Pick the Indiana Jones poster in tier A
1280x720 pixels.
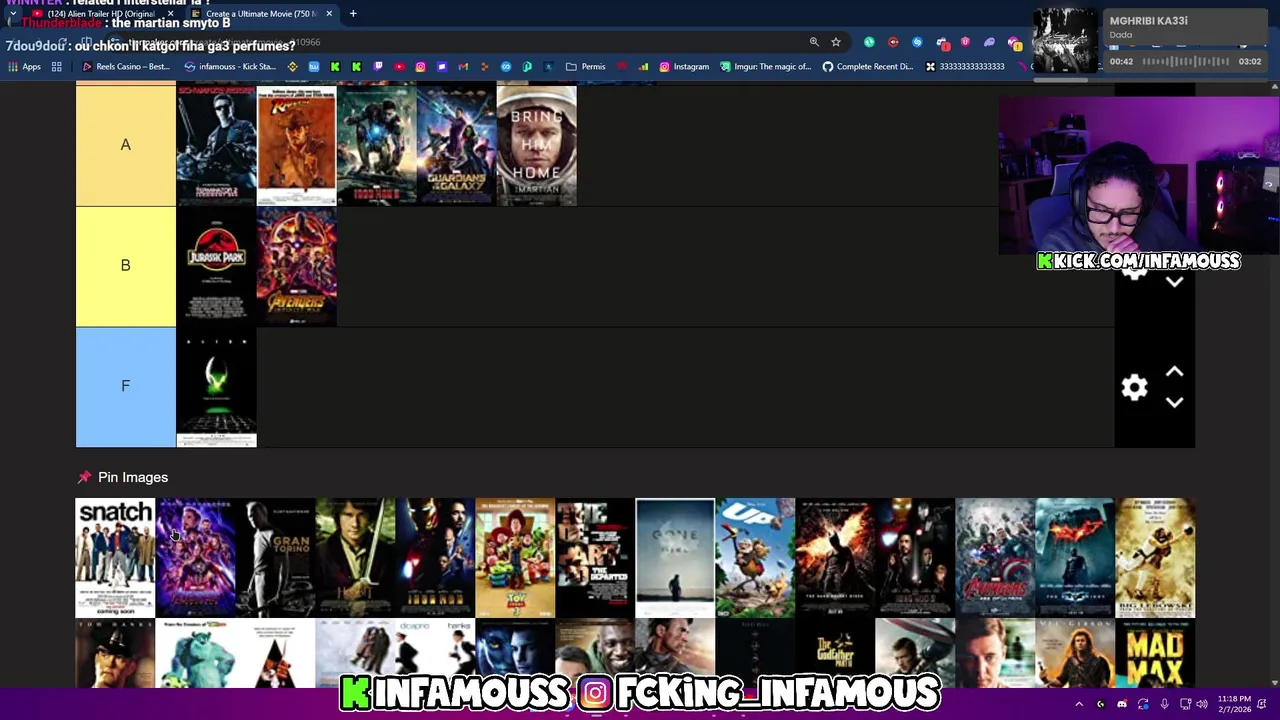point(296,145)
